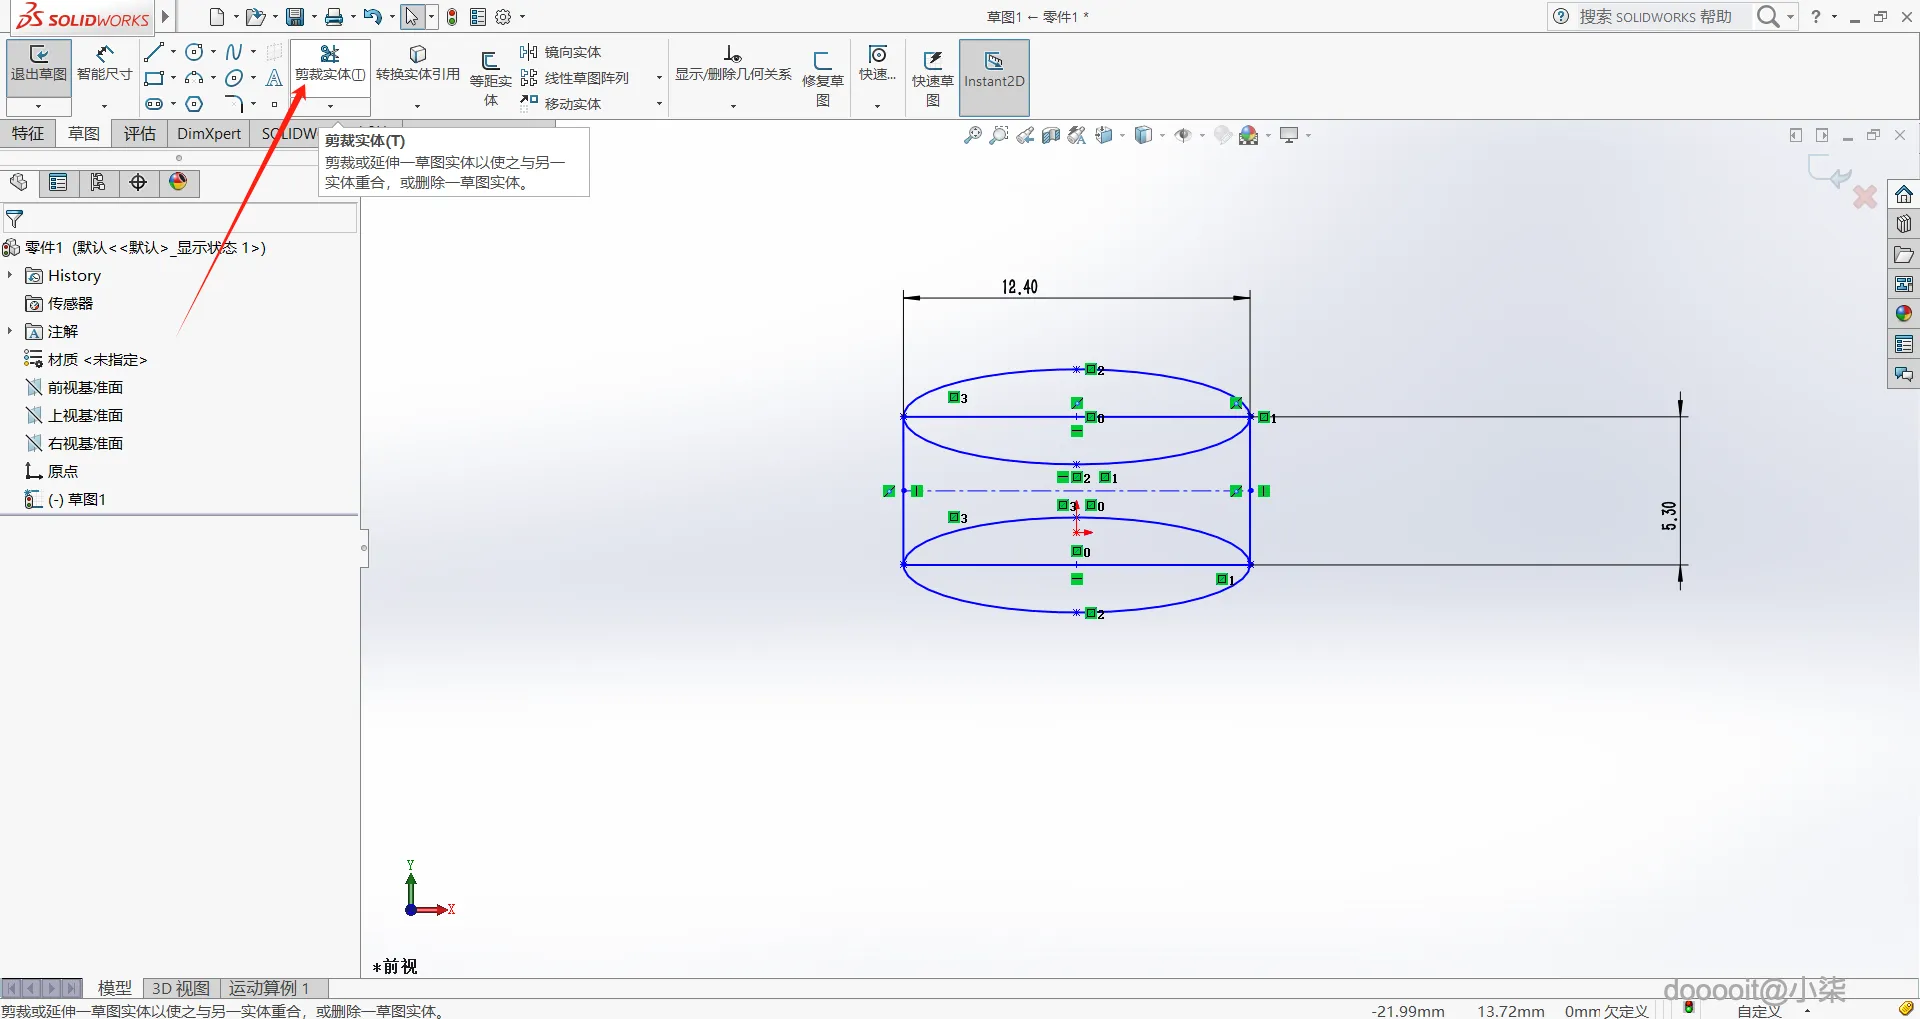Click the Repair Sketch (修复草图) tool
This screenshot has width=1920, height=1019.
pyautogui.click(x=823, y=78)
